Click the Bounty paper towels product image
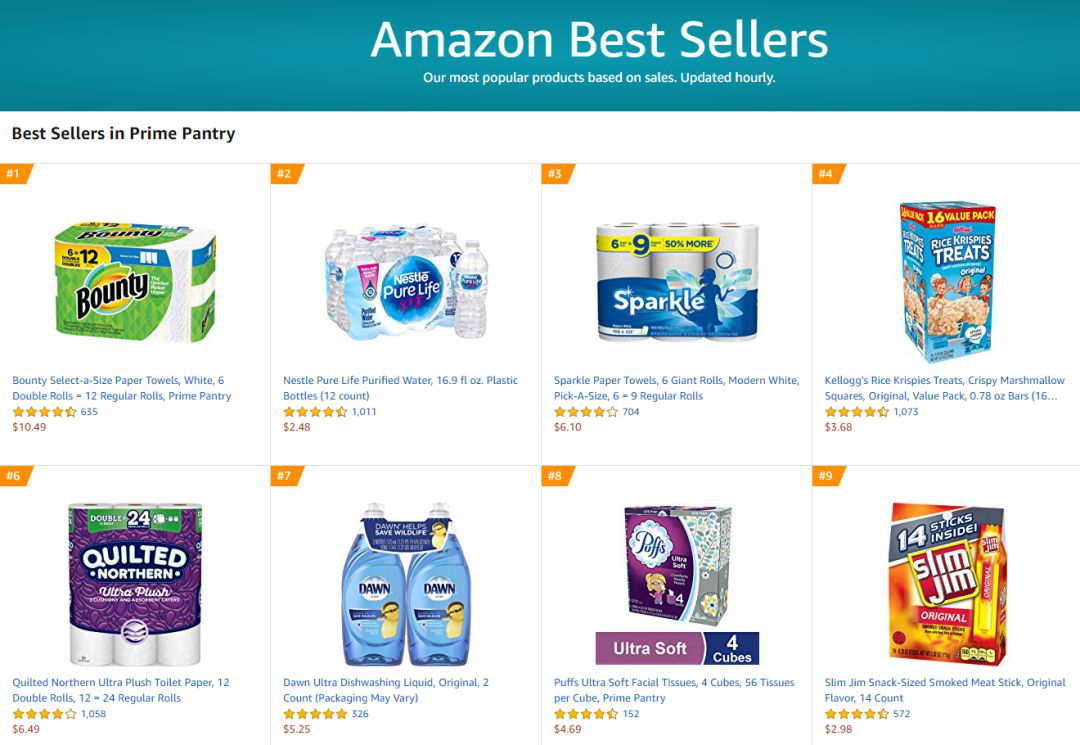 (x=135, y=282)
